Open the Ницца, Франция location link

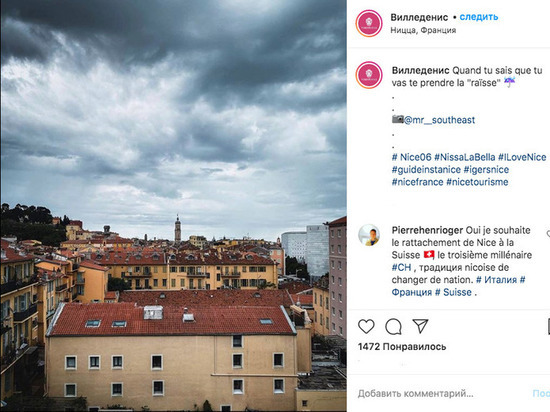coord(423,30)
